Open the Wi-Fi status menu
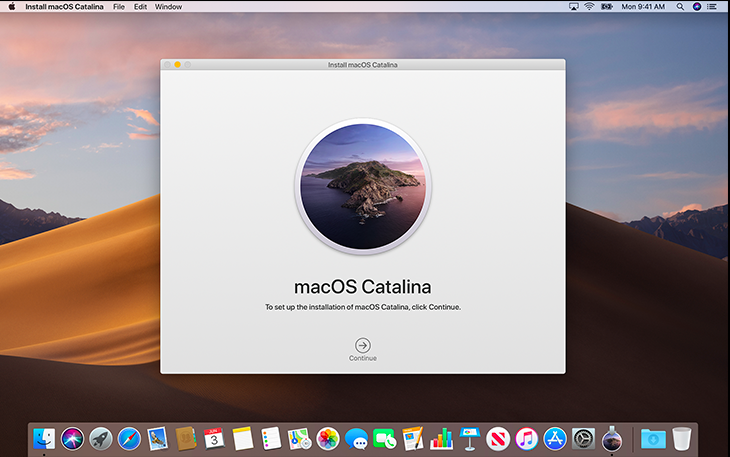 pos(589,7)
